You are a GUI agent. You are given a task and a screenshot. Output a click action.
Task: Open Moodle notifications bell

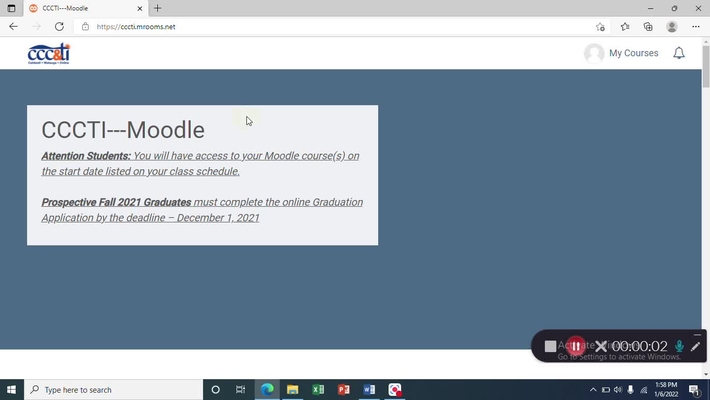[x=679, y=53]
